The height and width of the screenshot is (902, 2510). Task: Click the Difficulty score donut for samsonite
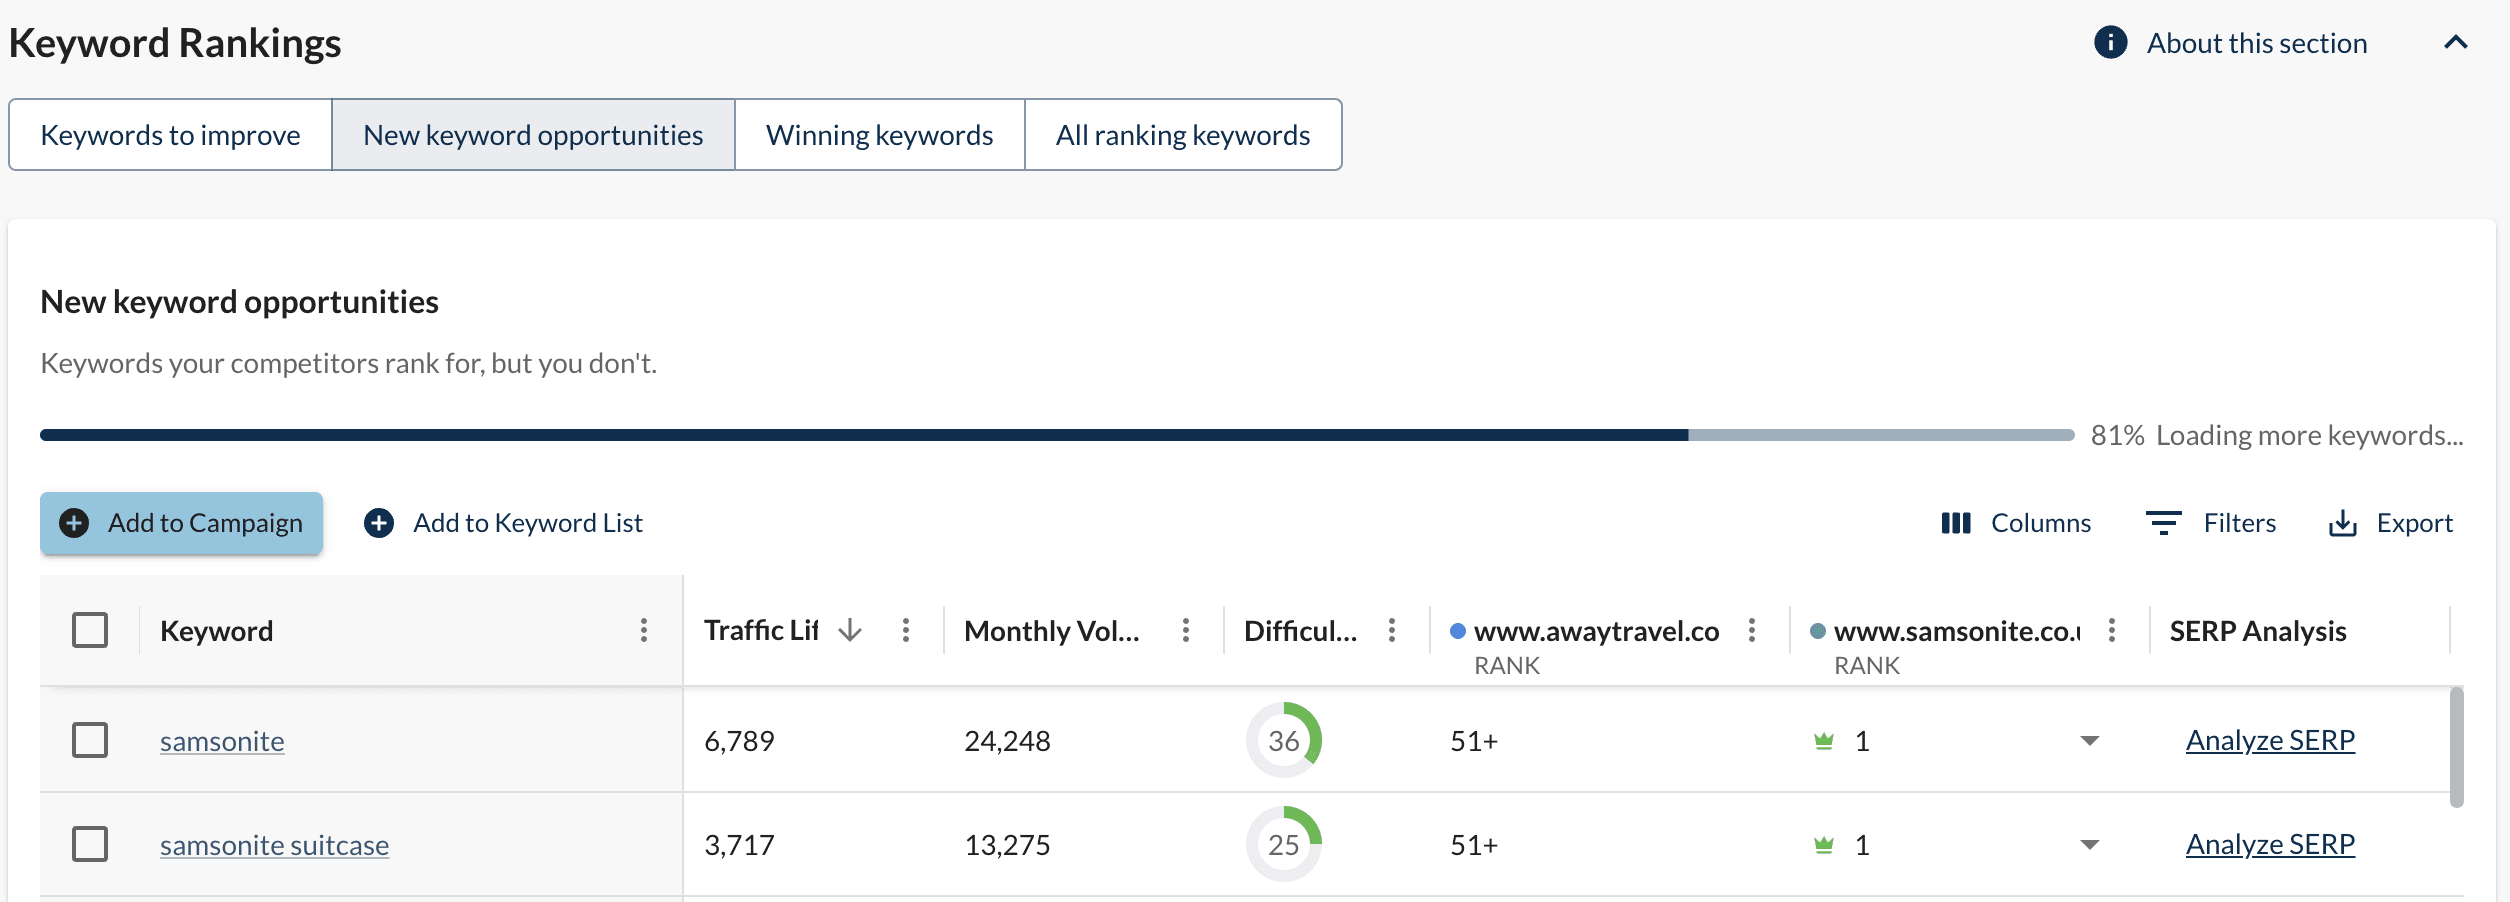[x=1284, y=740]
